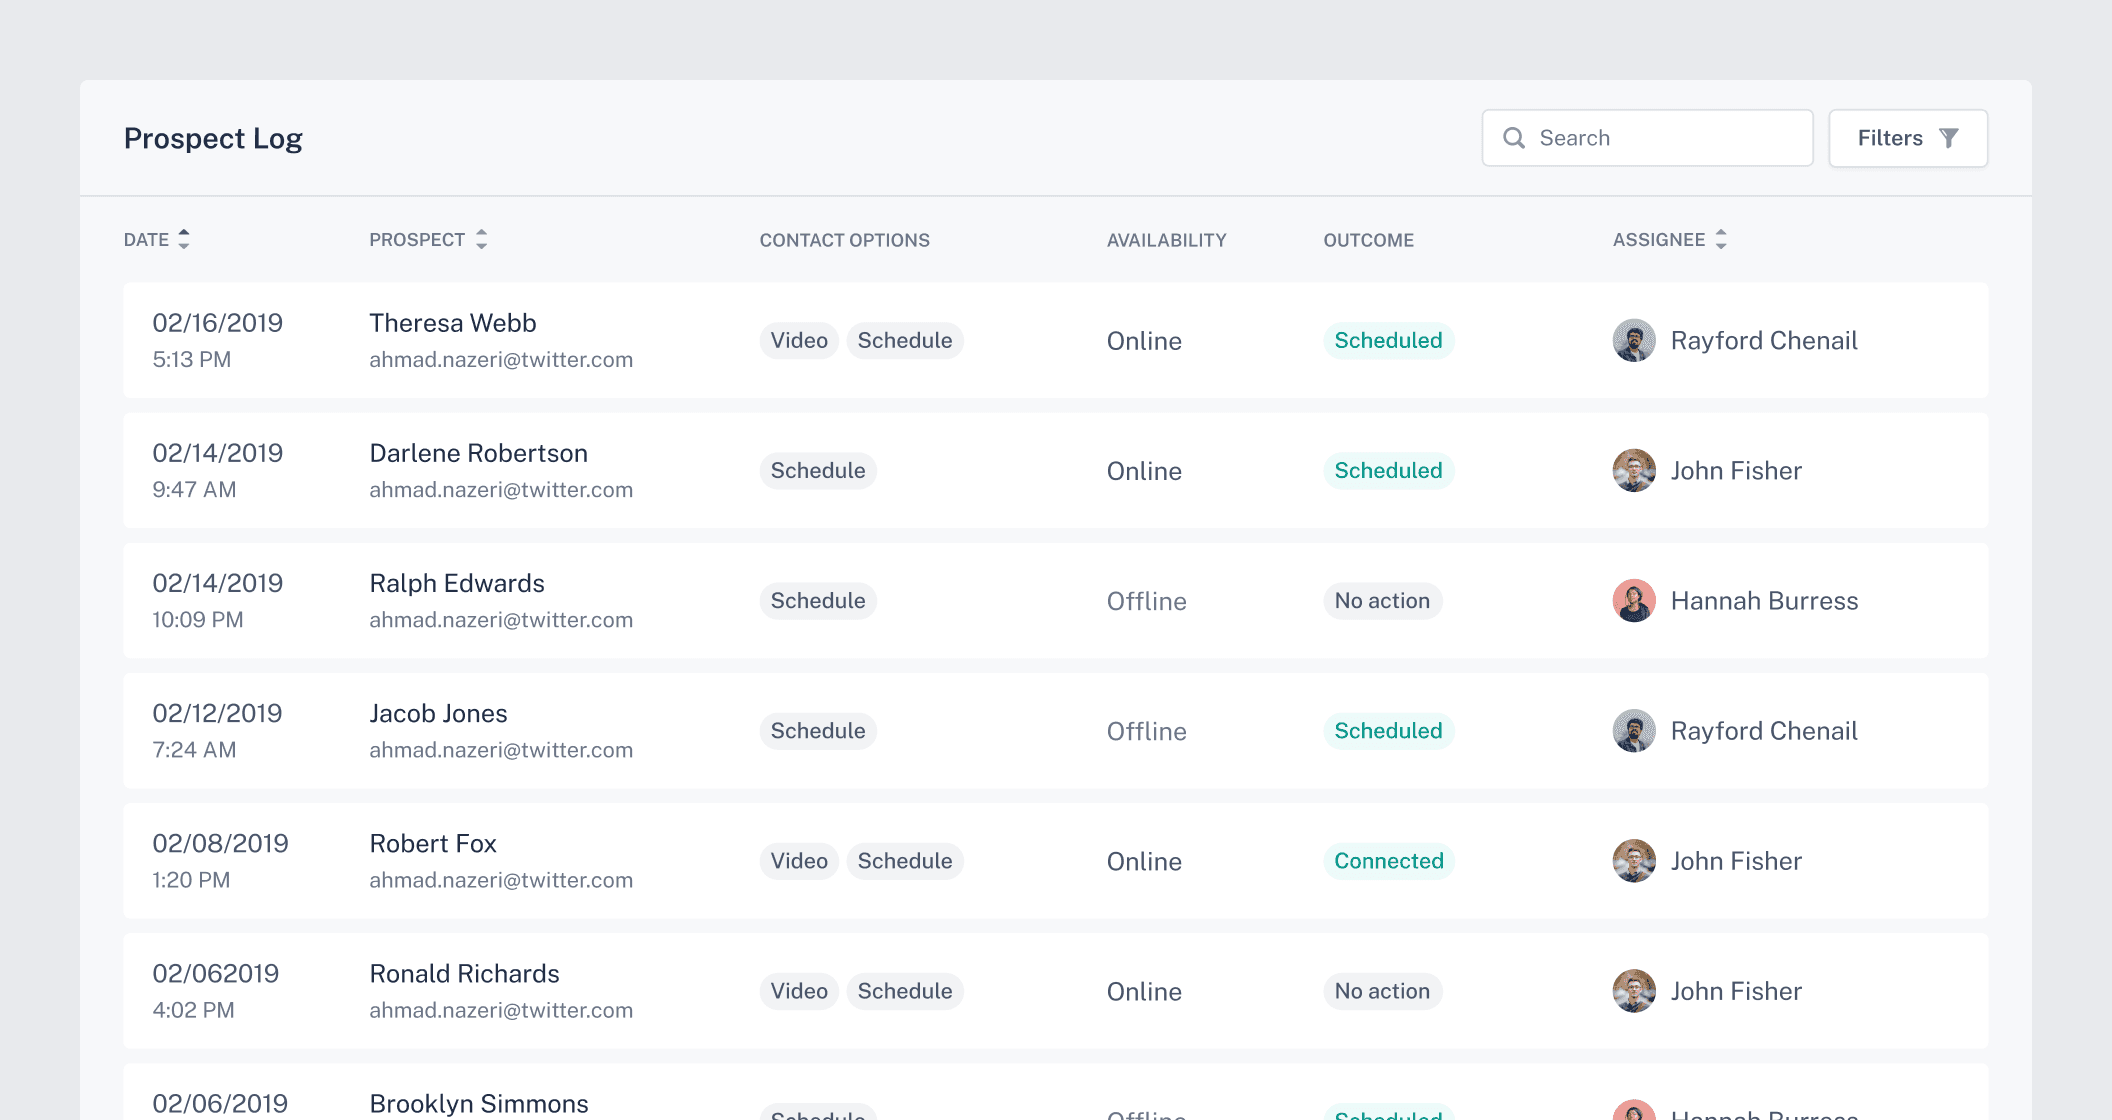Sort the table by Date column
This screenshot has height=1120, width=2112.
tap(184, 239)
